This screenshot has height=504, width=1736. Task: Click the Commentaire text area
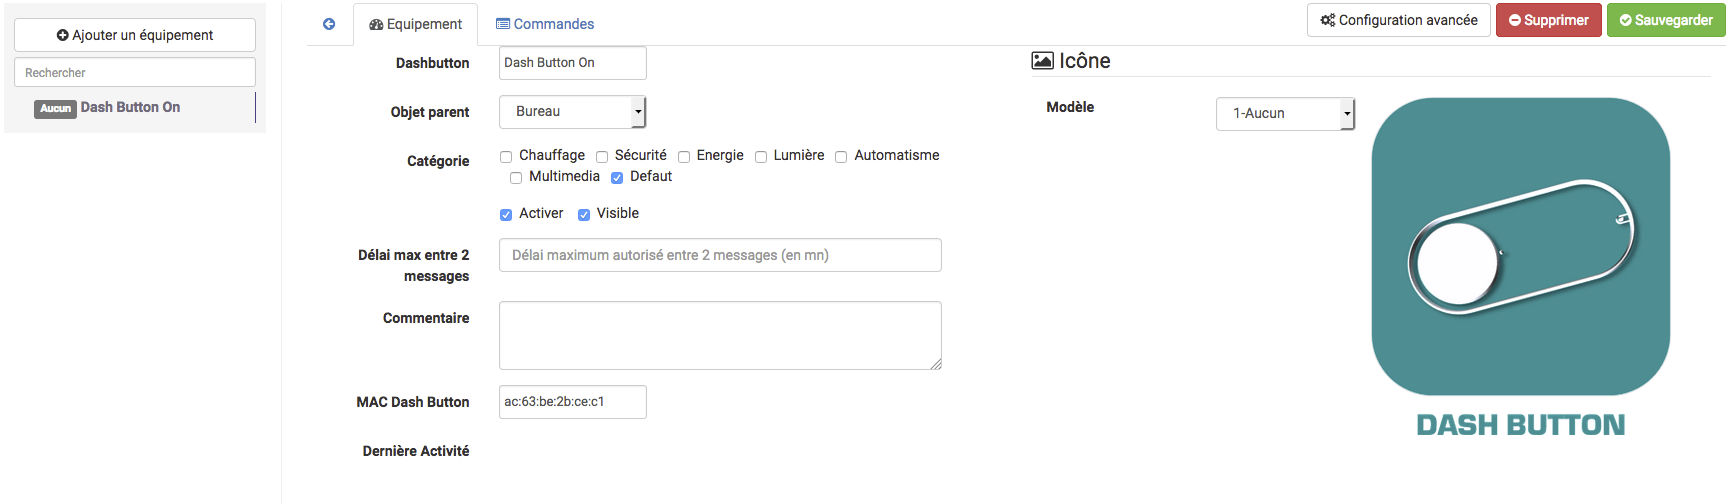click(720, 336)
